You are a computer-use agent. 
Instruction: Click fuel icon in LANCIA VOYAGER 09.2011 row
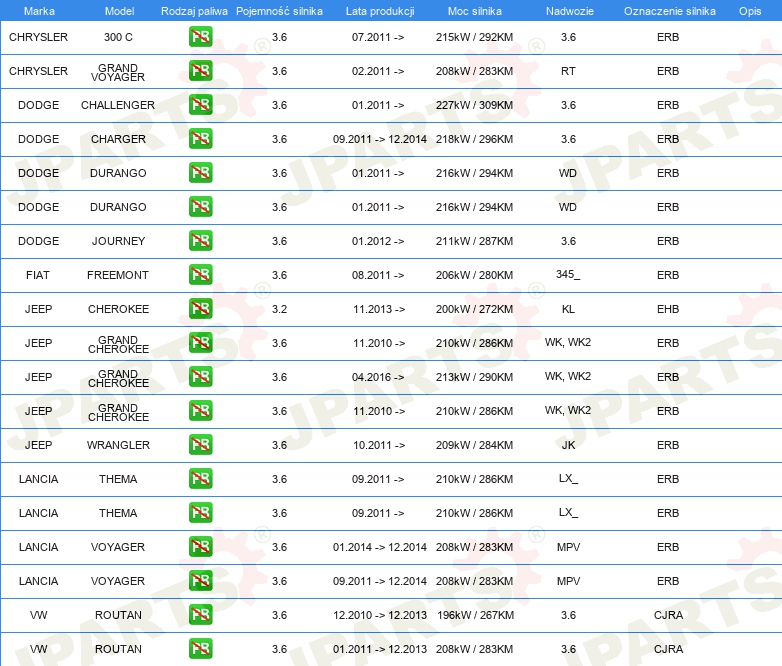pos(200,581)
